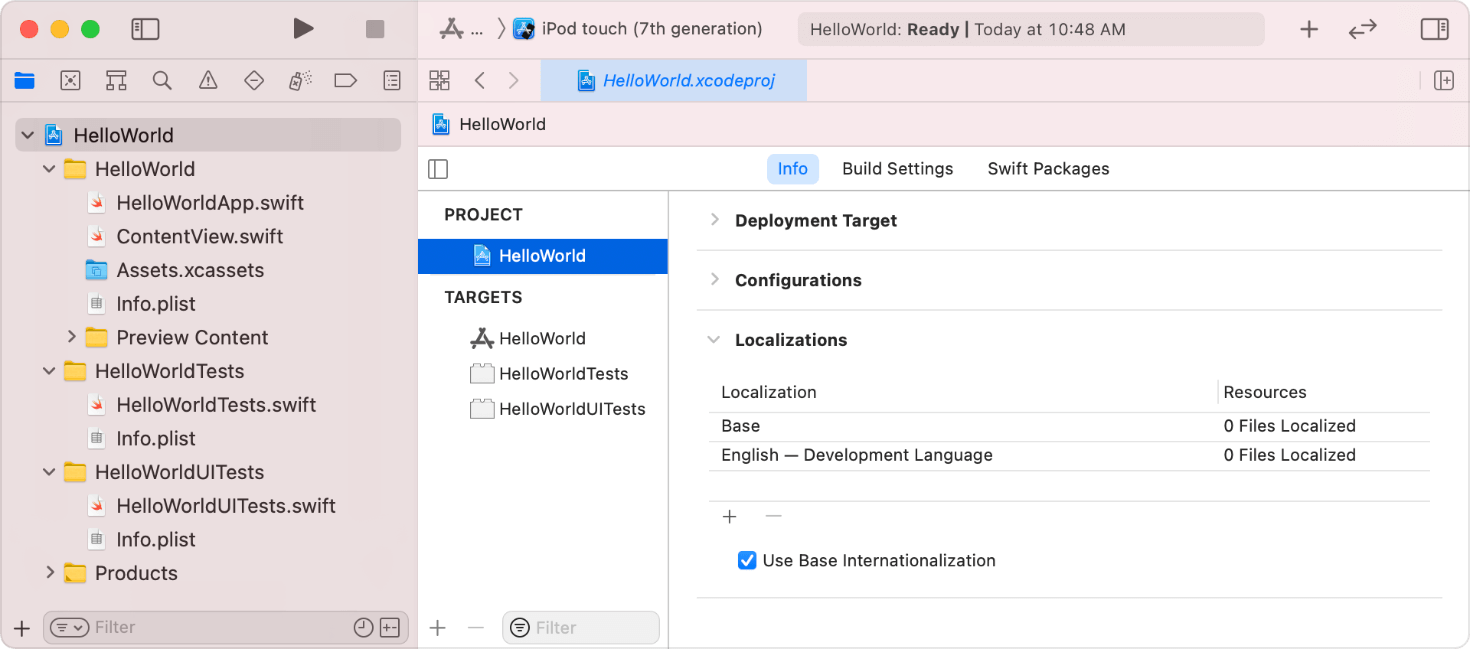Viewport: 1470px width, 649px height.
Task: Click the HelloWorld: Ready activity status
Action: 1031,30
